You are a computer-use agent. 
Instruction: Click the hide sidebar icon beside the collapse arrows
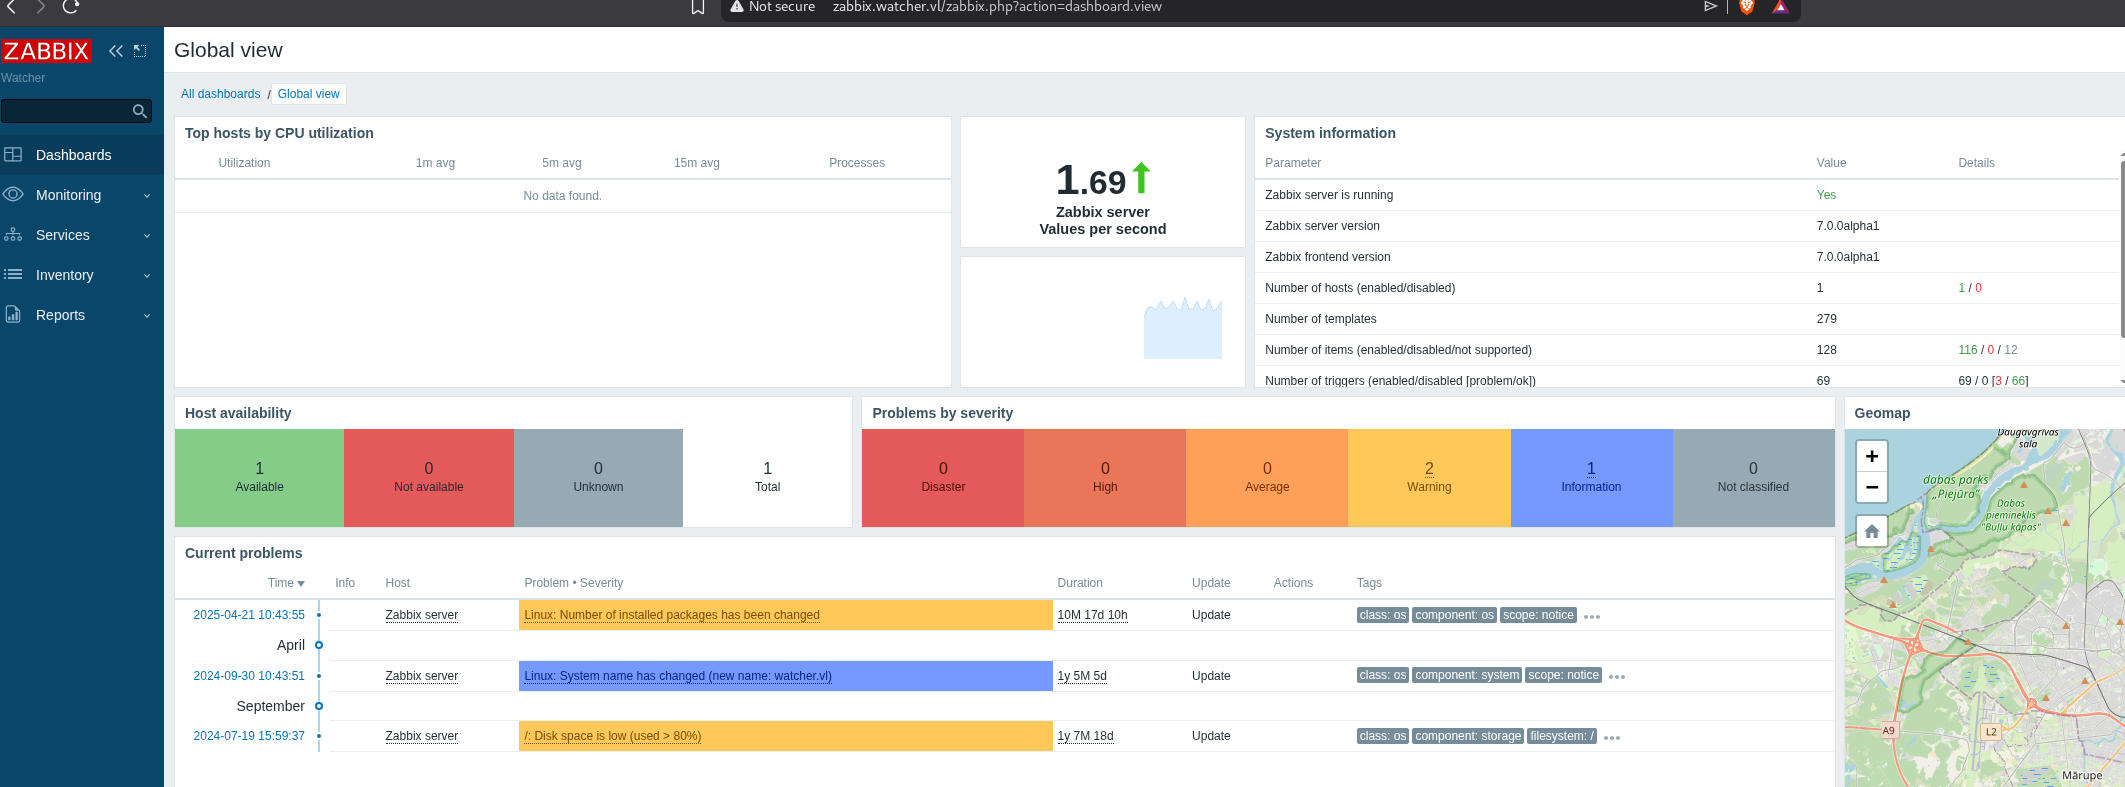click(140, 51)
